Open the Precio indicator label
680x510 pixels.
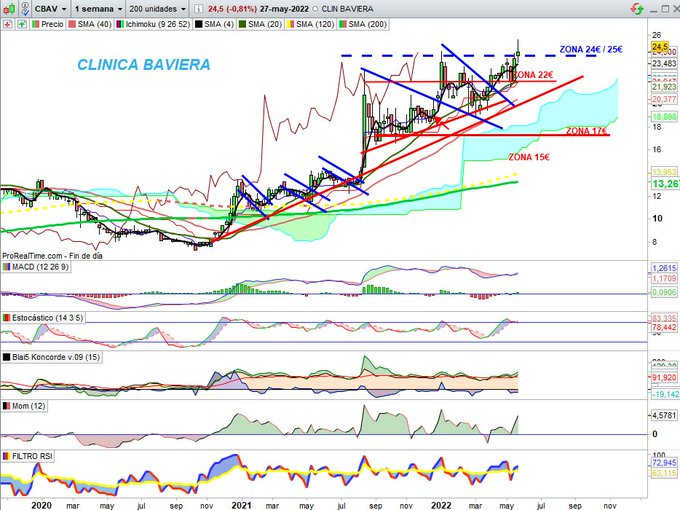tap(48, 24)
